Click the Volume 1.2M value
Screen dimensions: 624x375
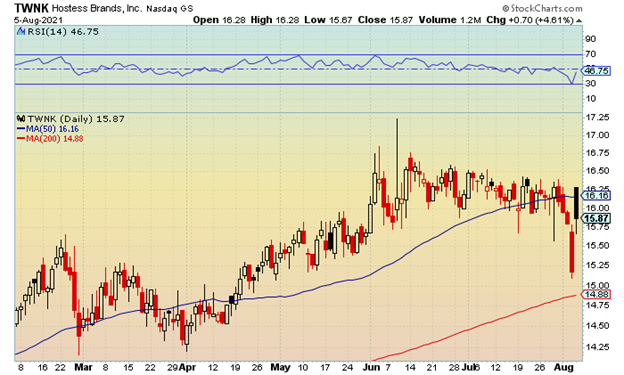(x=450, y=20)
